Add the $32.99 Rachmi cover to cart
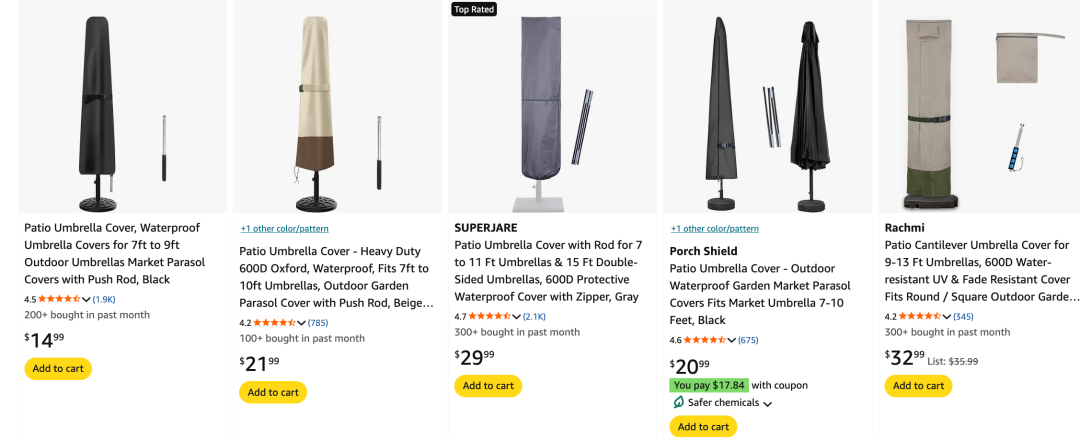This screenshot has height=437, width=1080. tap(918, 385)
